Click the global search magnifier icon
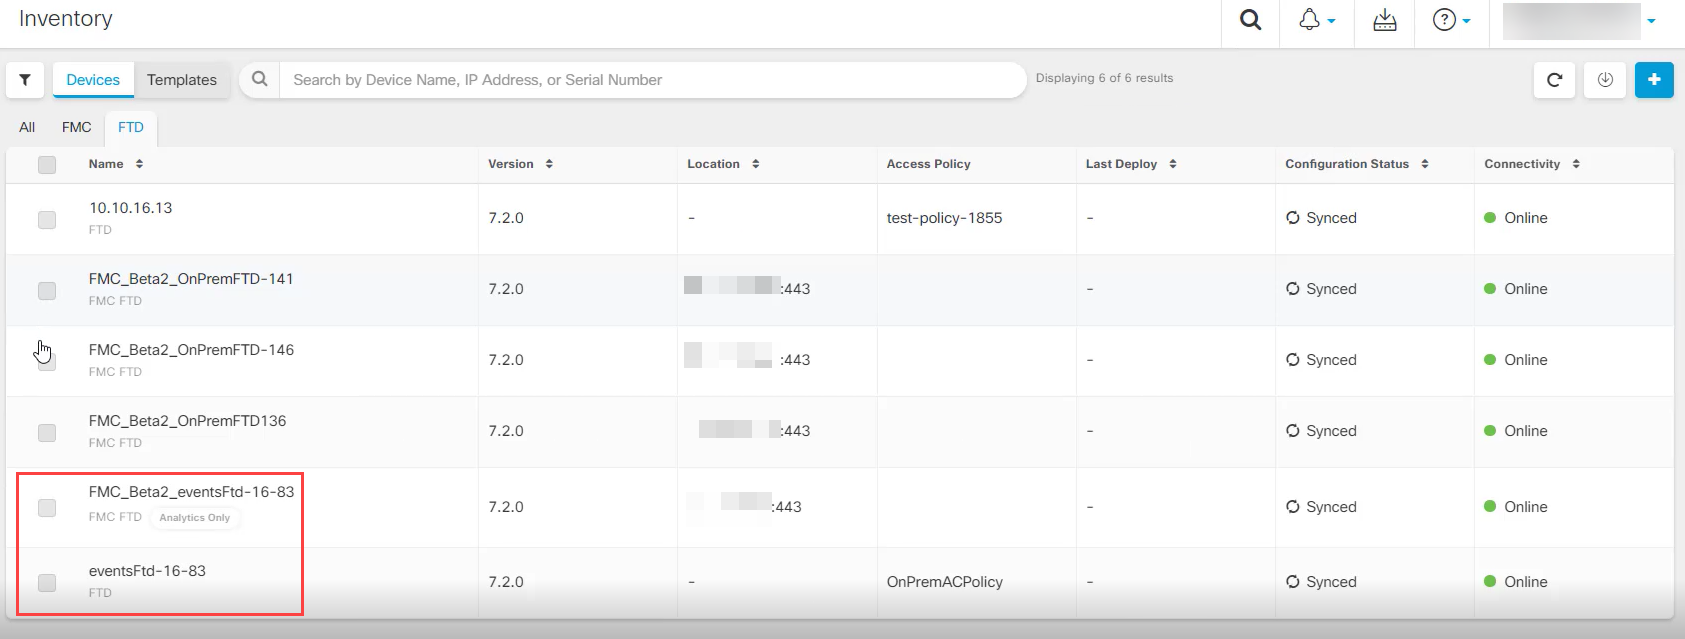The height and width of the screenshot is (639, 1685). click(1250, 20)
